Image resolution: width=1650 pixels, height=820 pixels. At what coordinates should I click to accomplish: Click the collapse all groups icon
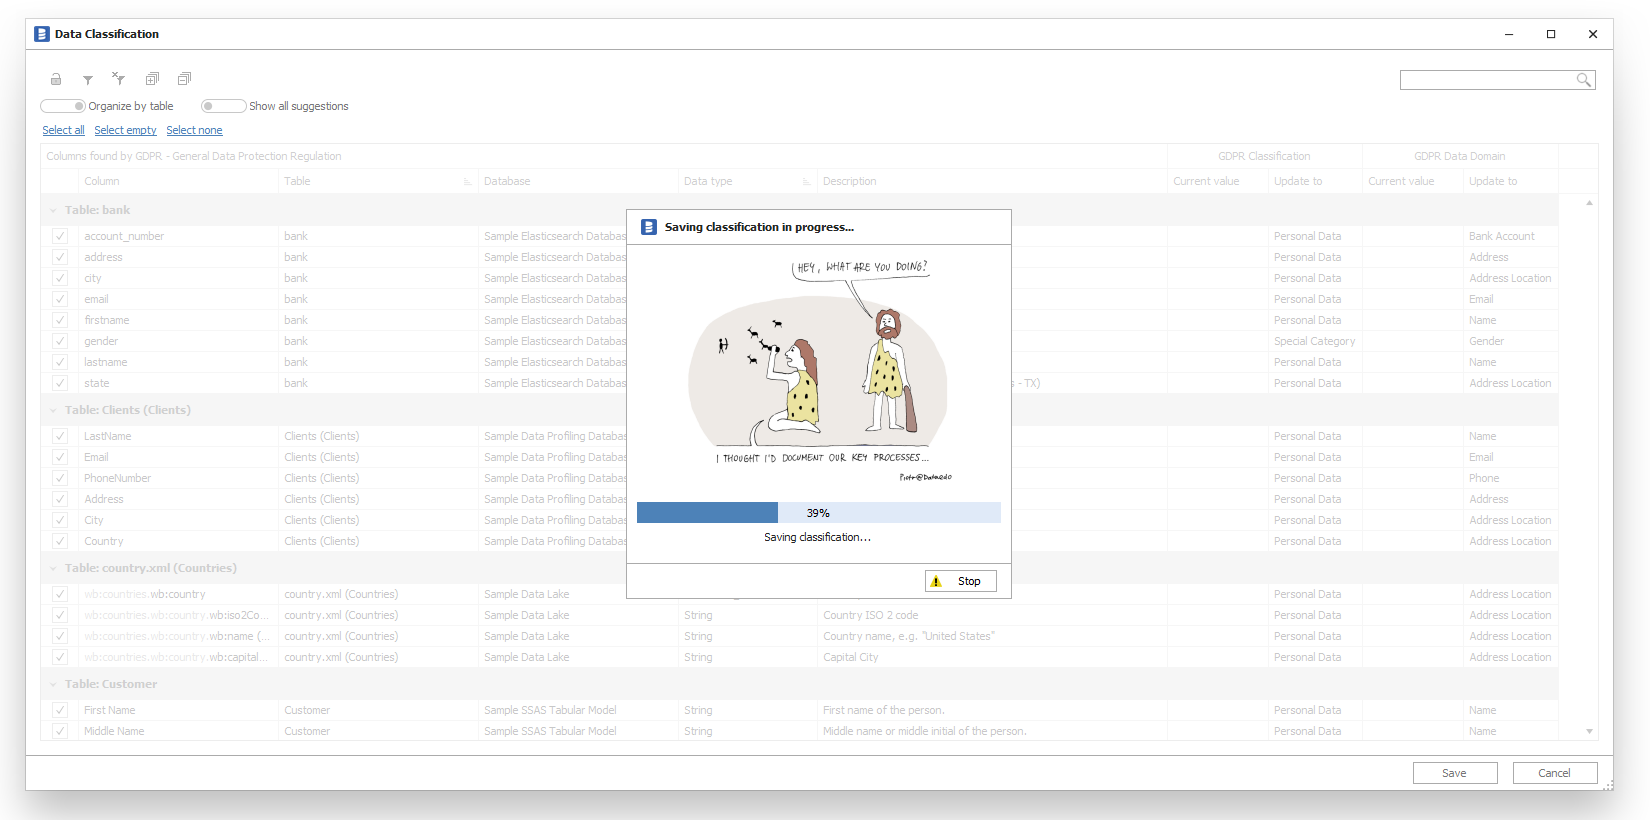click(x=184, y=79)
